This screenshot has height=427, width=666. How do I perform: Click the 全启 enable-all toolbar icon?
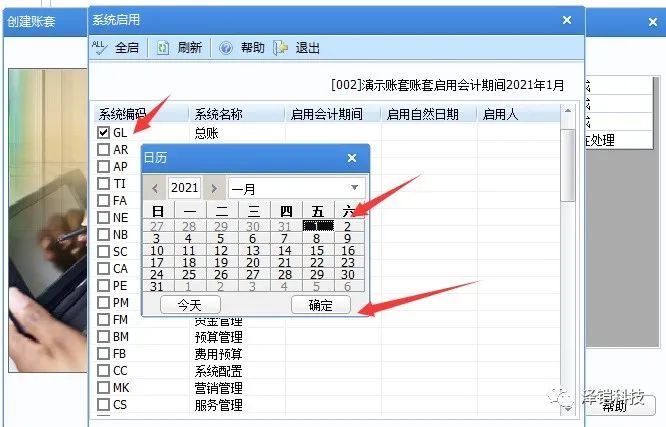coord(100,47)
